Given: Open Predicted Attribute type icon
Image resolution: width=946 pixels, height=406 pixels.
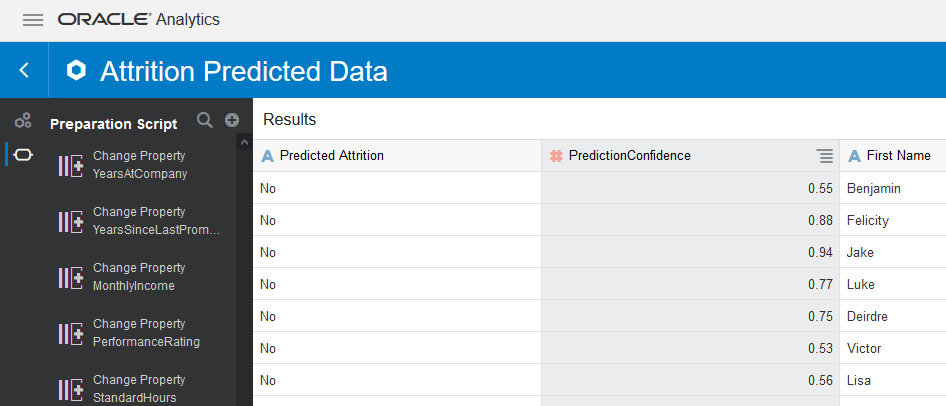Looking at the screenshot, I should click(267, 156).
